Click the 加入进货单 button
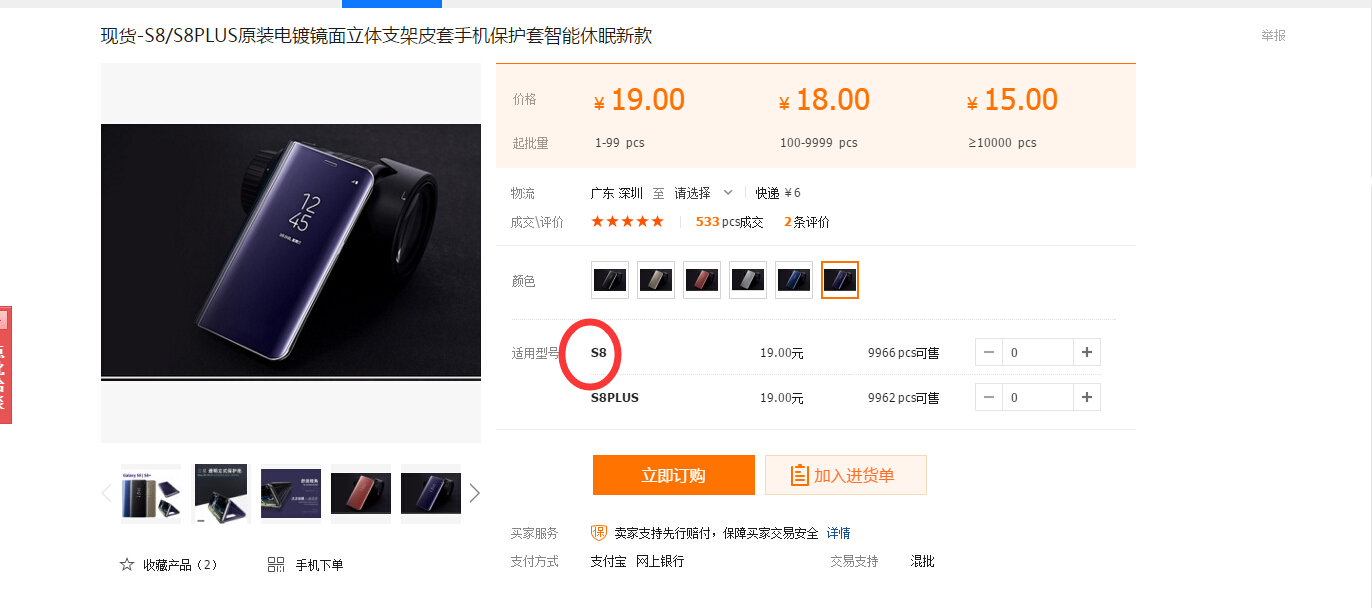The image size is (1372, 608). coord(846,475)
